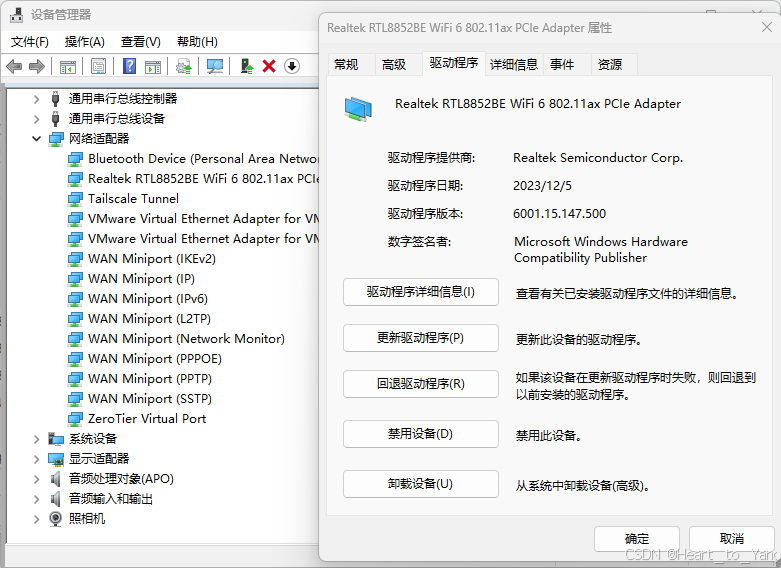
Task: Open the 查看(V) menu
Action: tap(141, 42)
